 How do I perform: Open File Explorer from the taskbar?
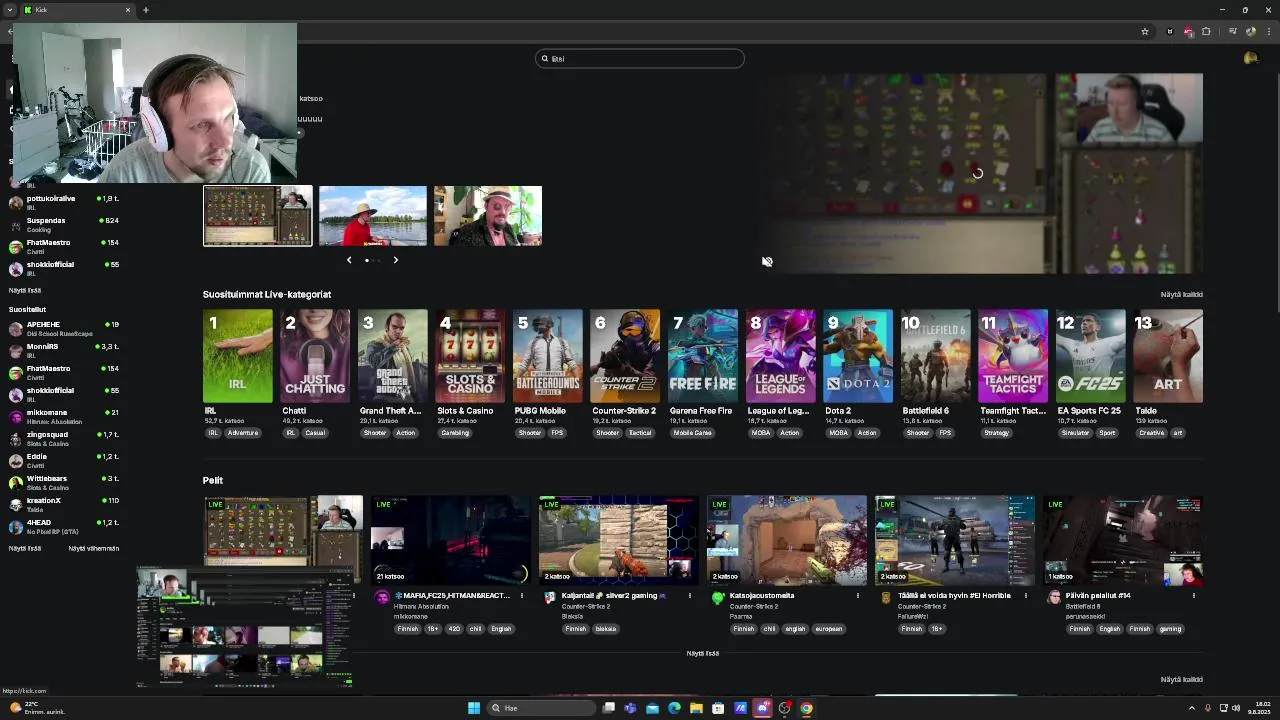pyautogui.click(x=696, y=708)
